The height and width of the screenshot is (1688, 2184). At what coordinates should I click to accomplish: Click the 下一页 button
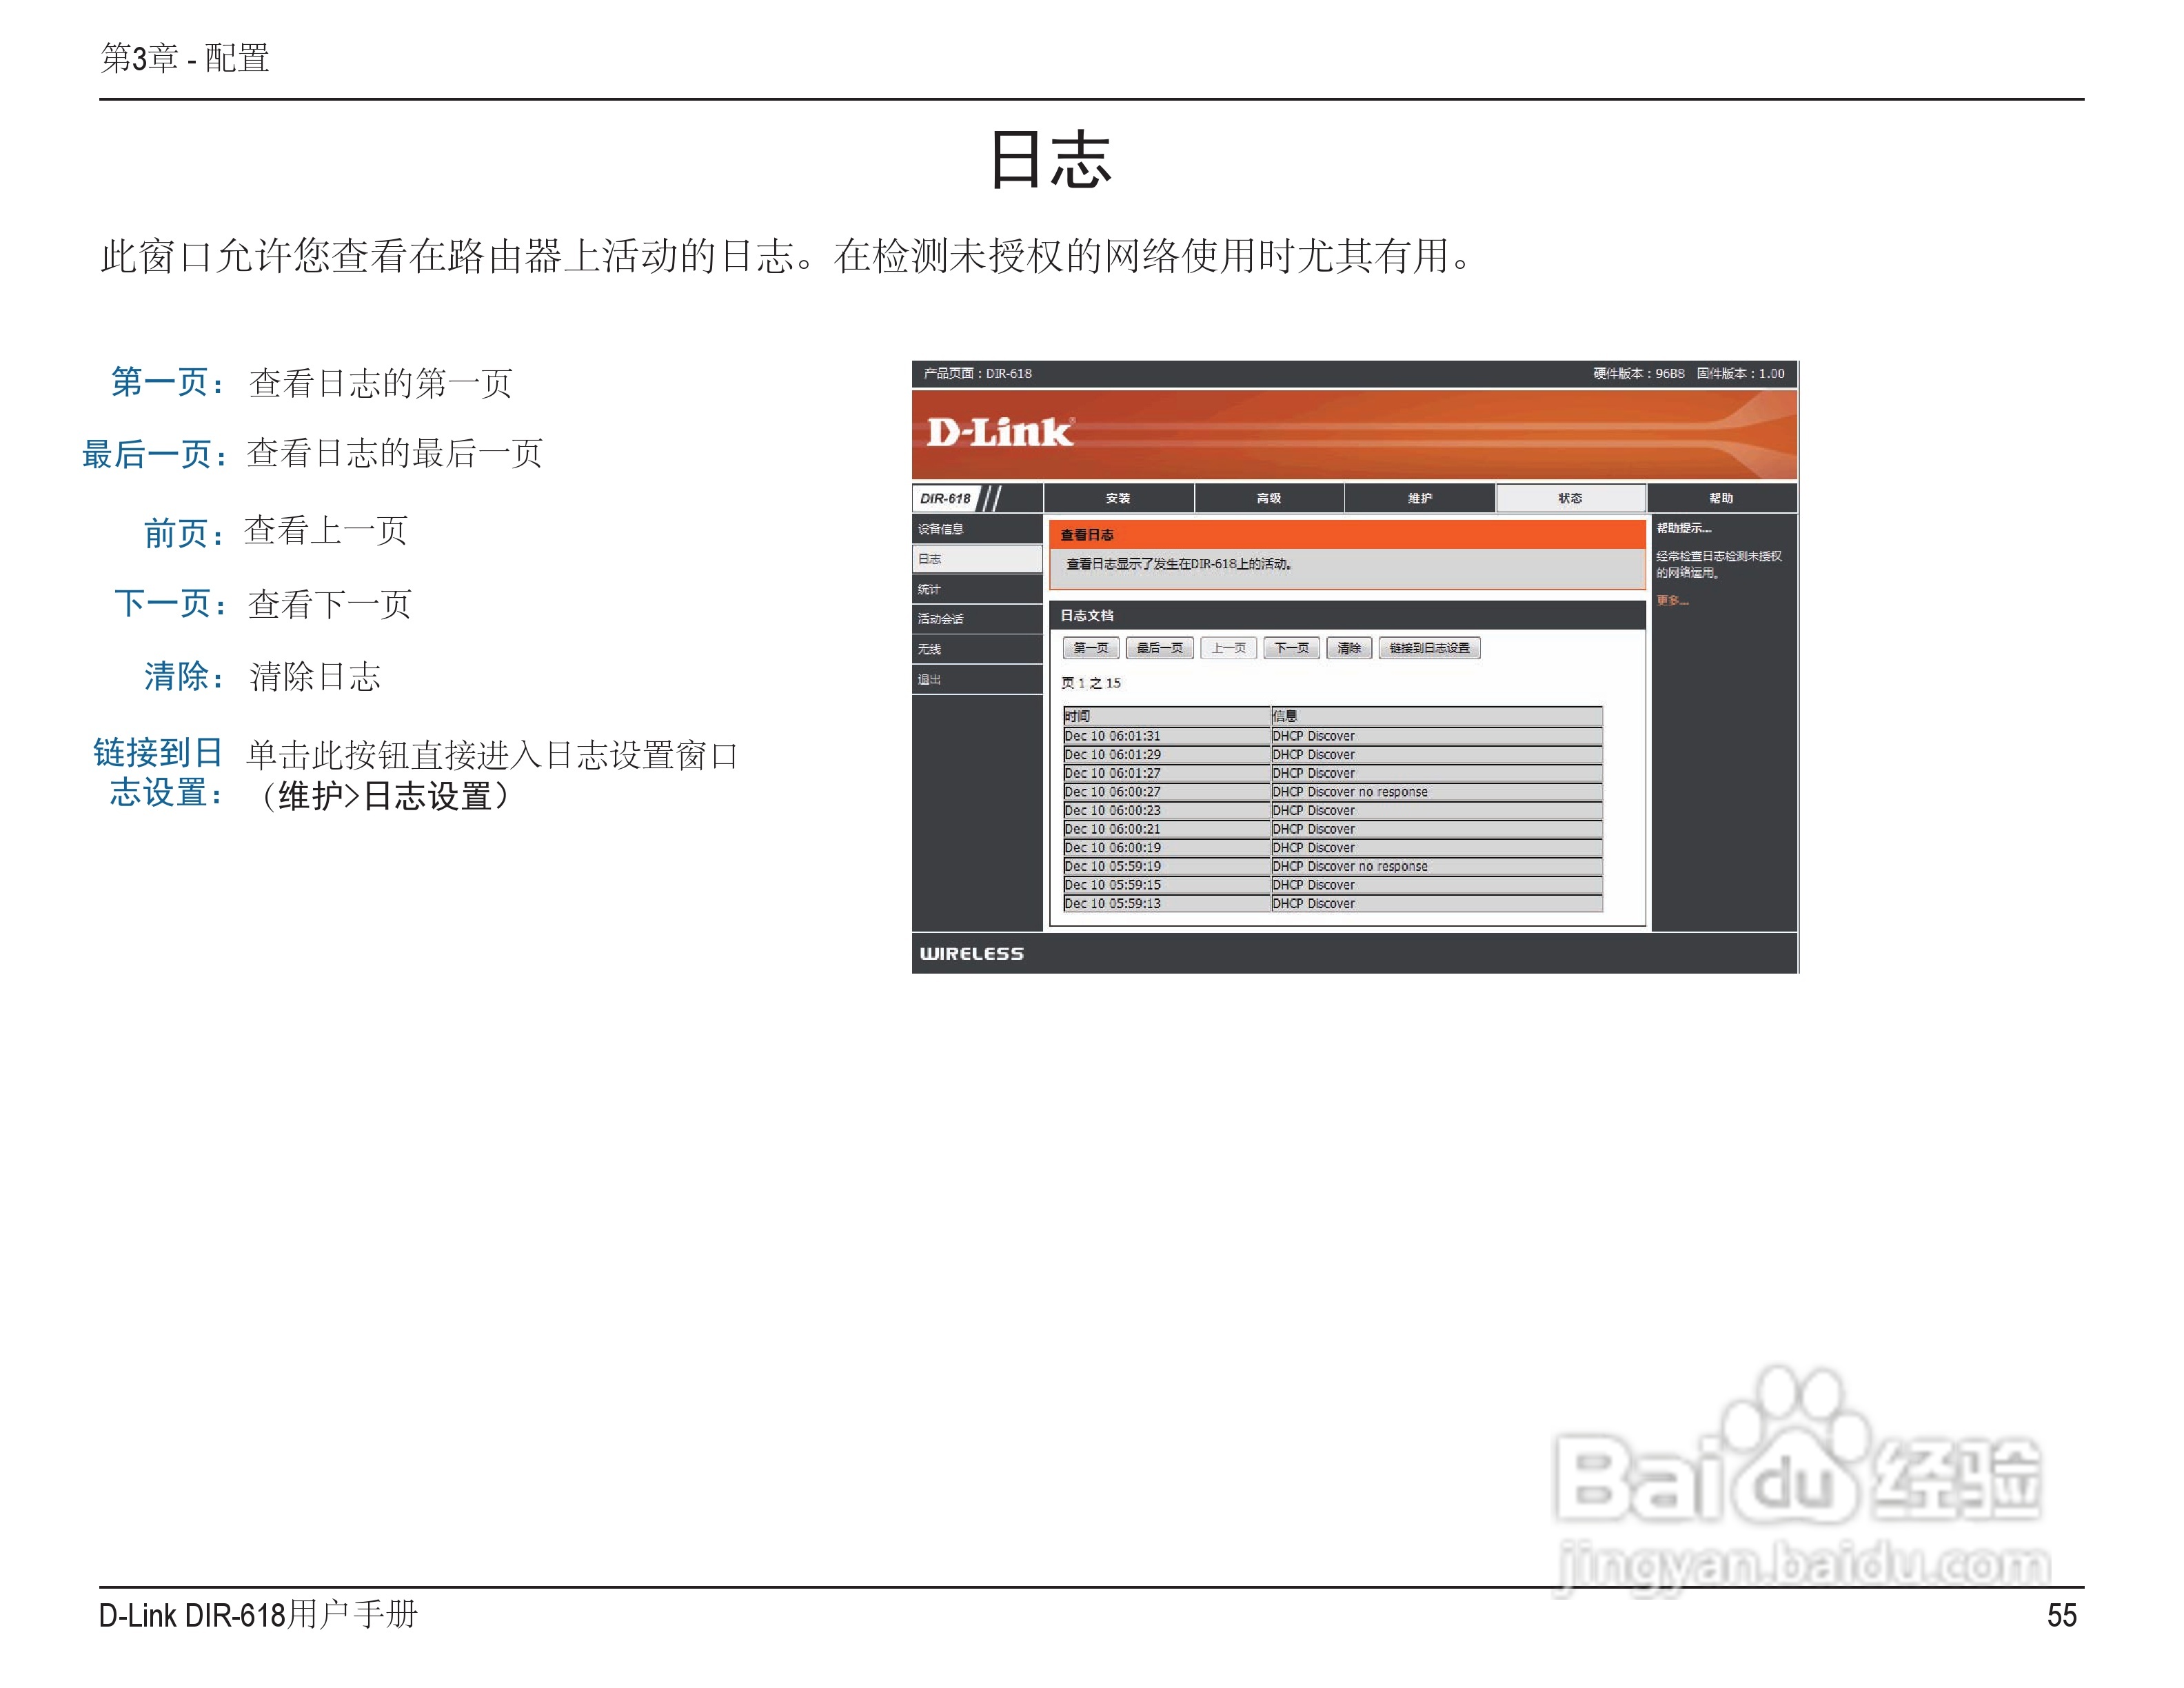click(x=1292, y=648)
